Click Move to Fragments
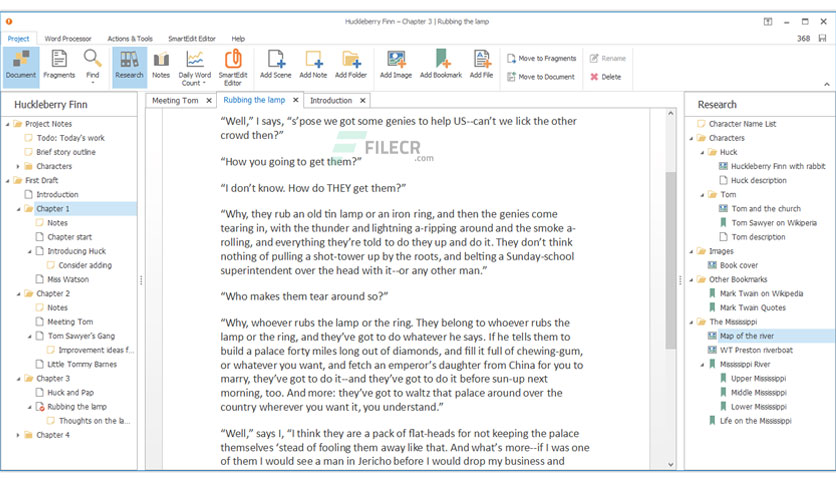The image size is (836, 484). (x=541, y=58)
